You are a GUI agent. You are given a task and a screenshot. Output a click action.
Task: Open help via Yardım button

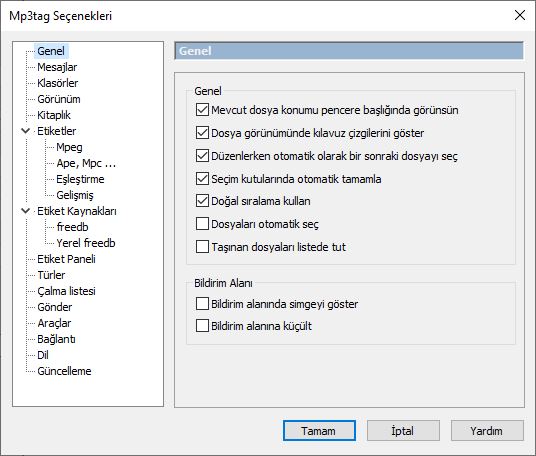pos(487,431)
